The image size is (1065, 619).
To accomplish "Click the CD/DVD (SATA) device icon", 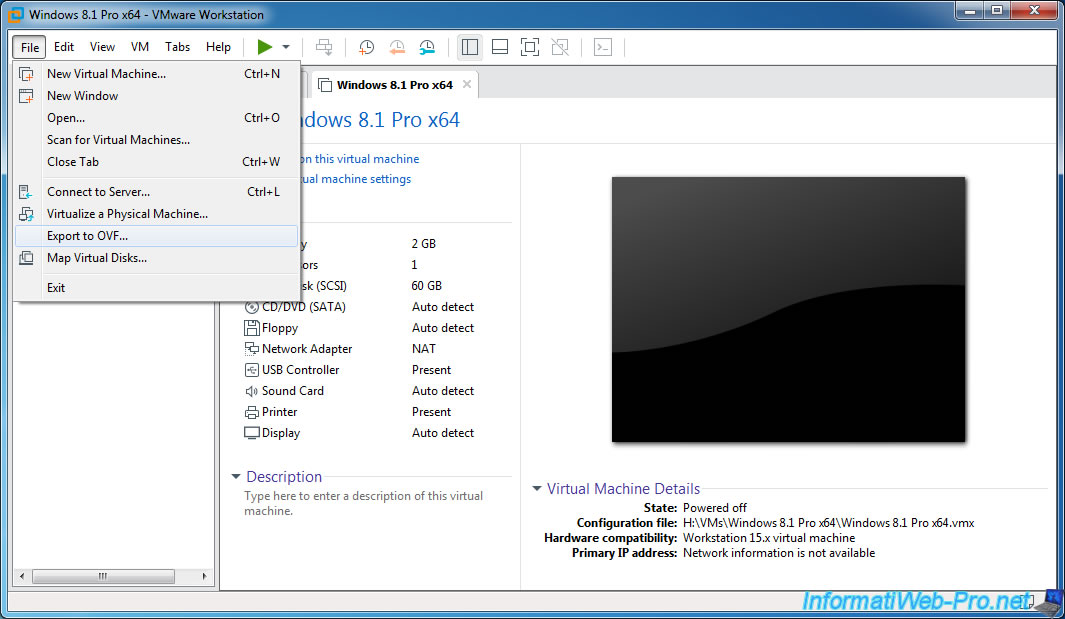I will point(252,307).
